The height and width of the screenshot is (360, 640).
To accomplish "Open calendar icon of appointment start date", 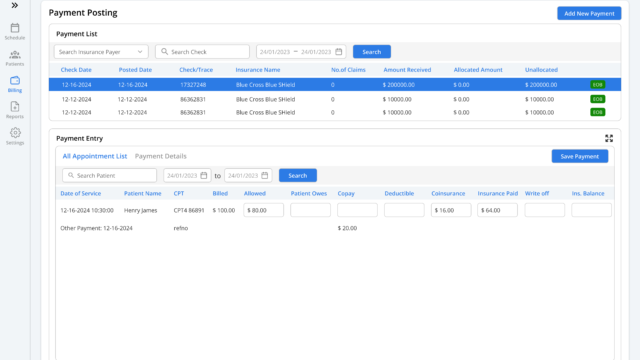I will (204, 176).
